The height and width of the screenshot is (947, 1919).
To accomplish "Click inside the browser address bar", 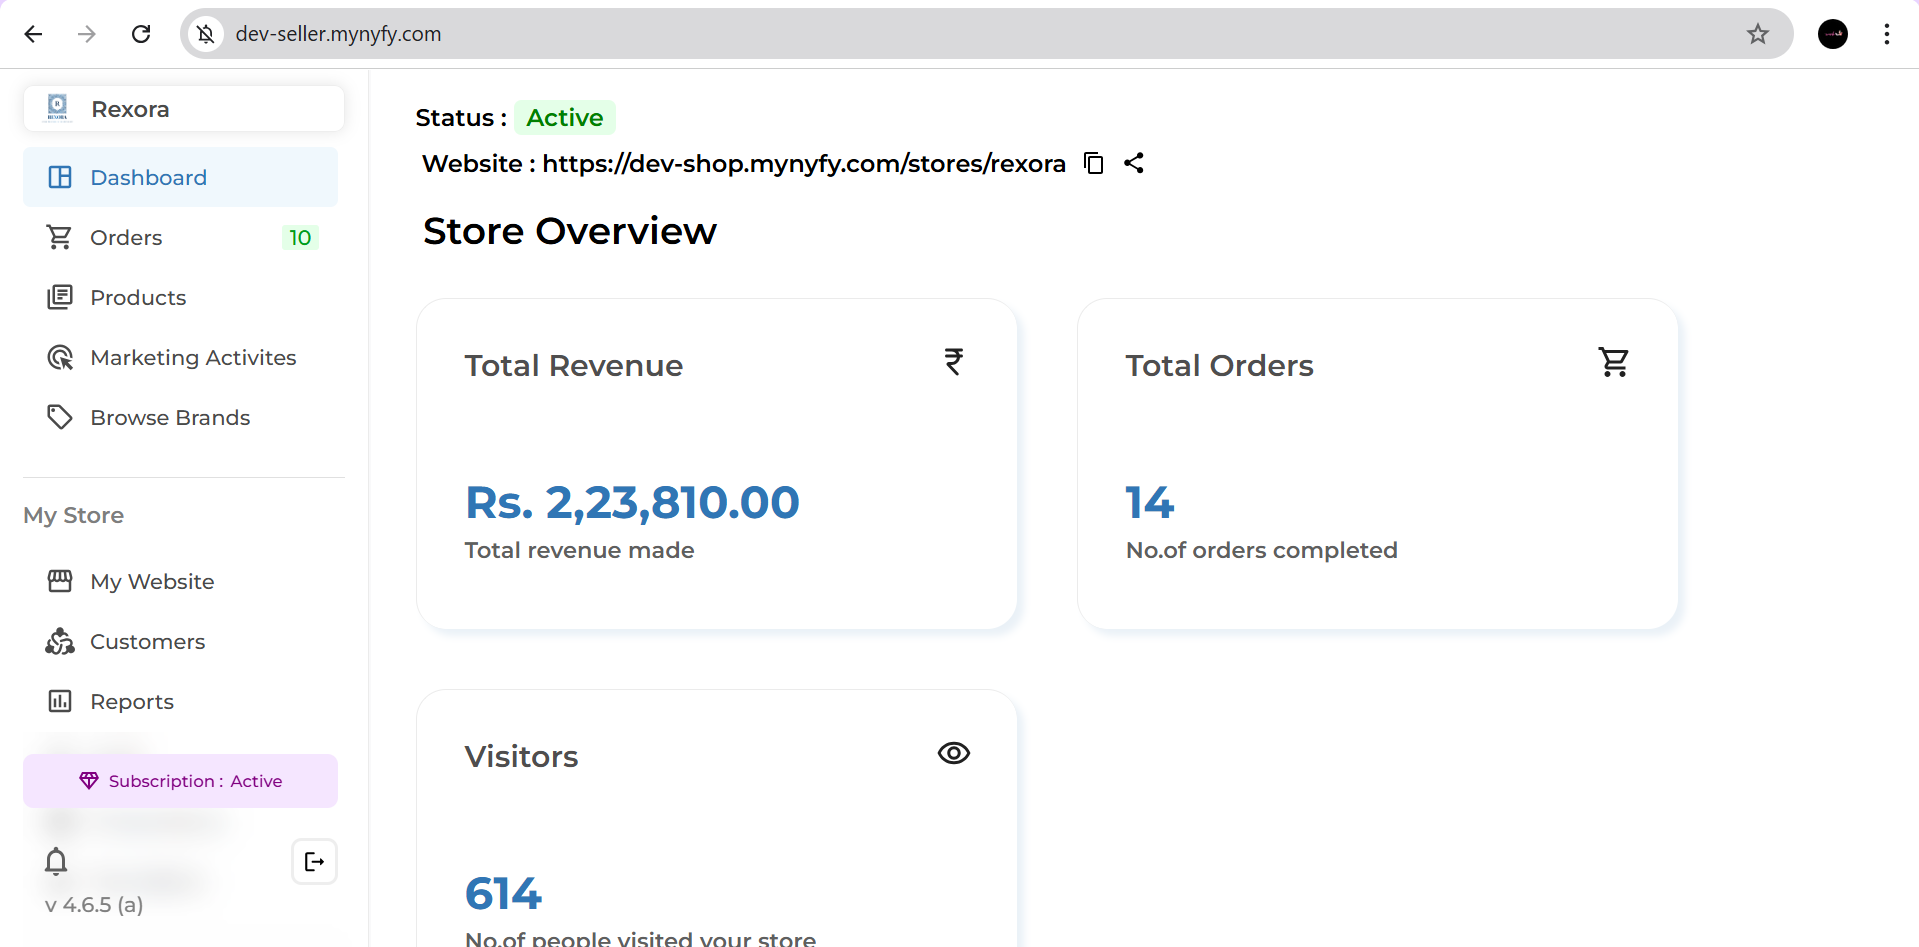I will 600,33.
